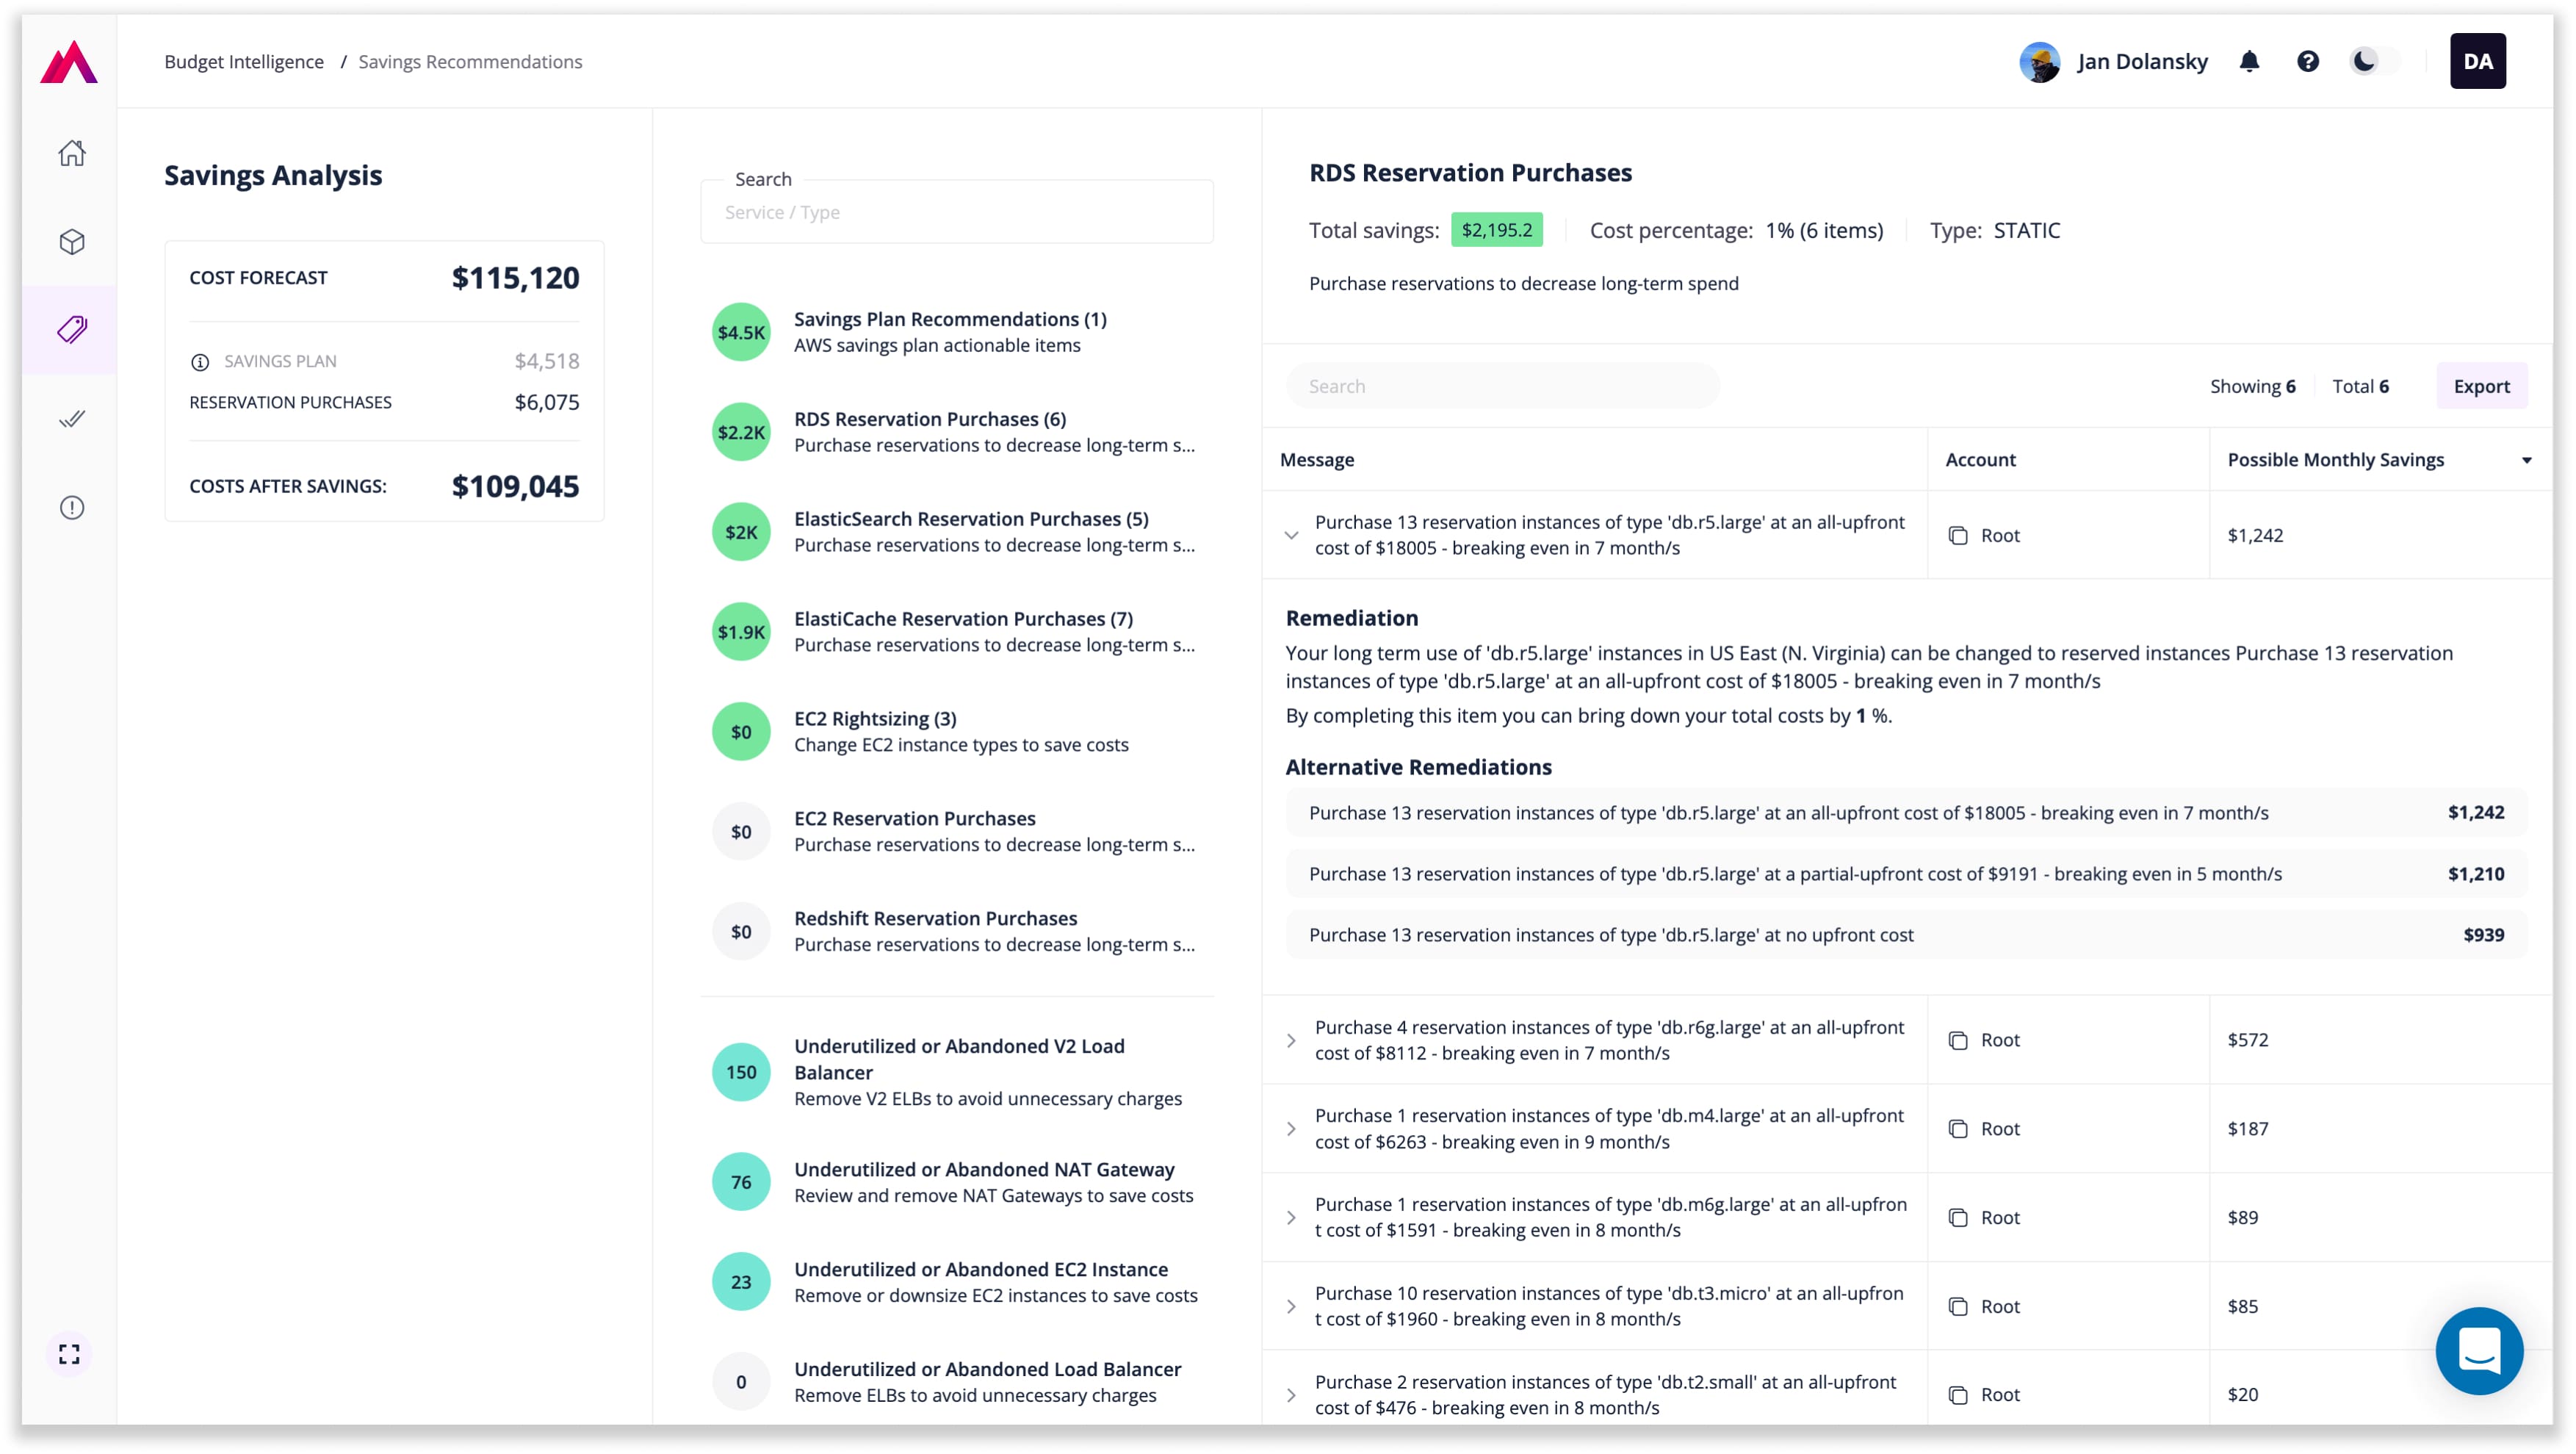Toggle the dark mode moon switch
This screenshot has width=2576, height=1454.
click(x=2374, y=62)
